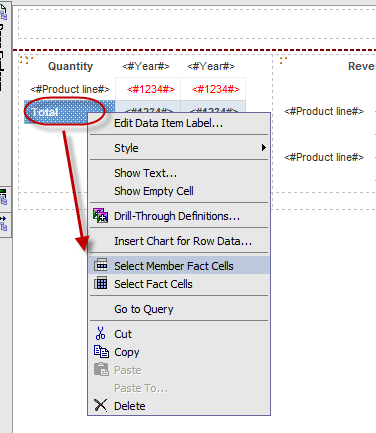This screenshot has width=376, height=433.
Task: Click the greyed Paste To entry
Action: (179, 388)
